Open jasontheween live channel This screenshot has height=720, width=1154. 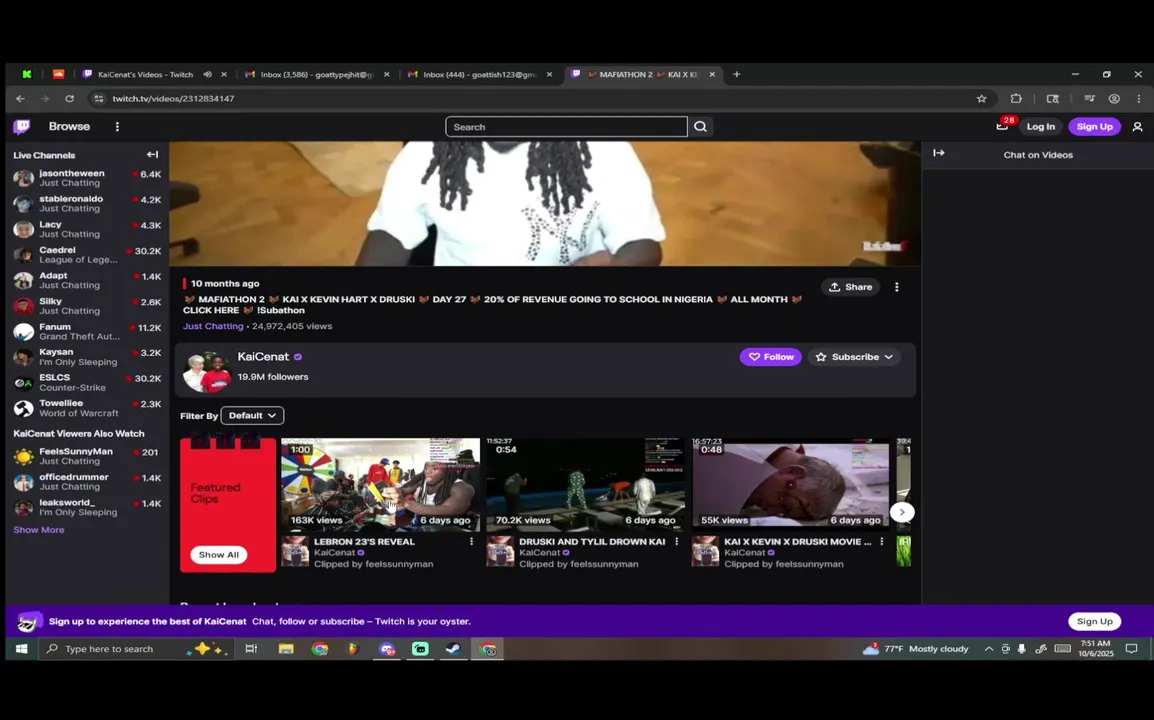pyautogui.click(x=87, y=177)
